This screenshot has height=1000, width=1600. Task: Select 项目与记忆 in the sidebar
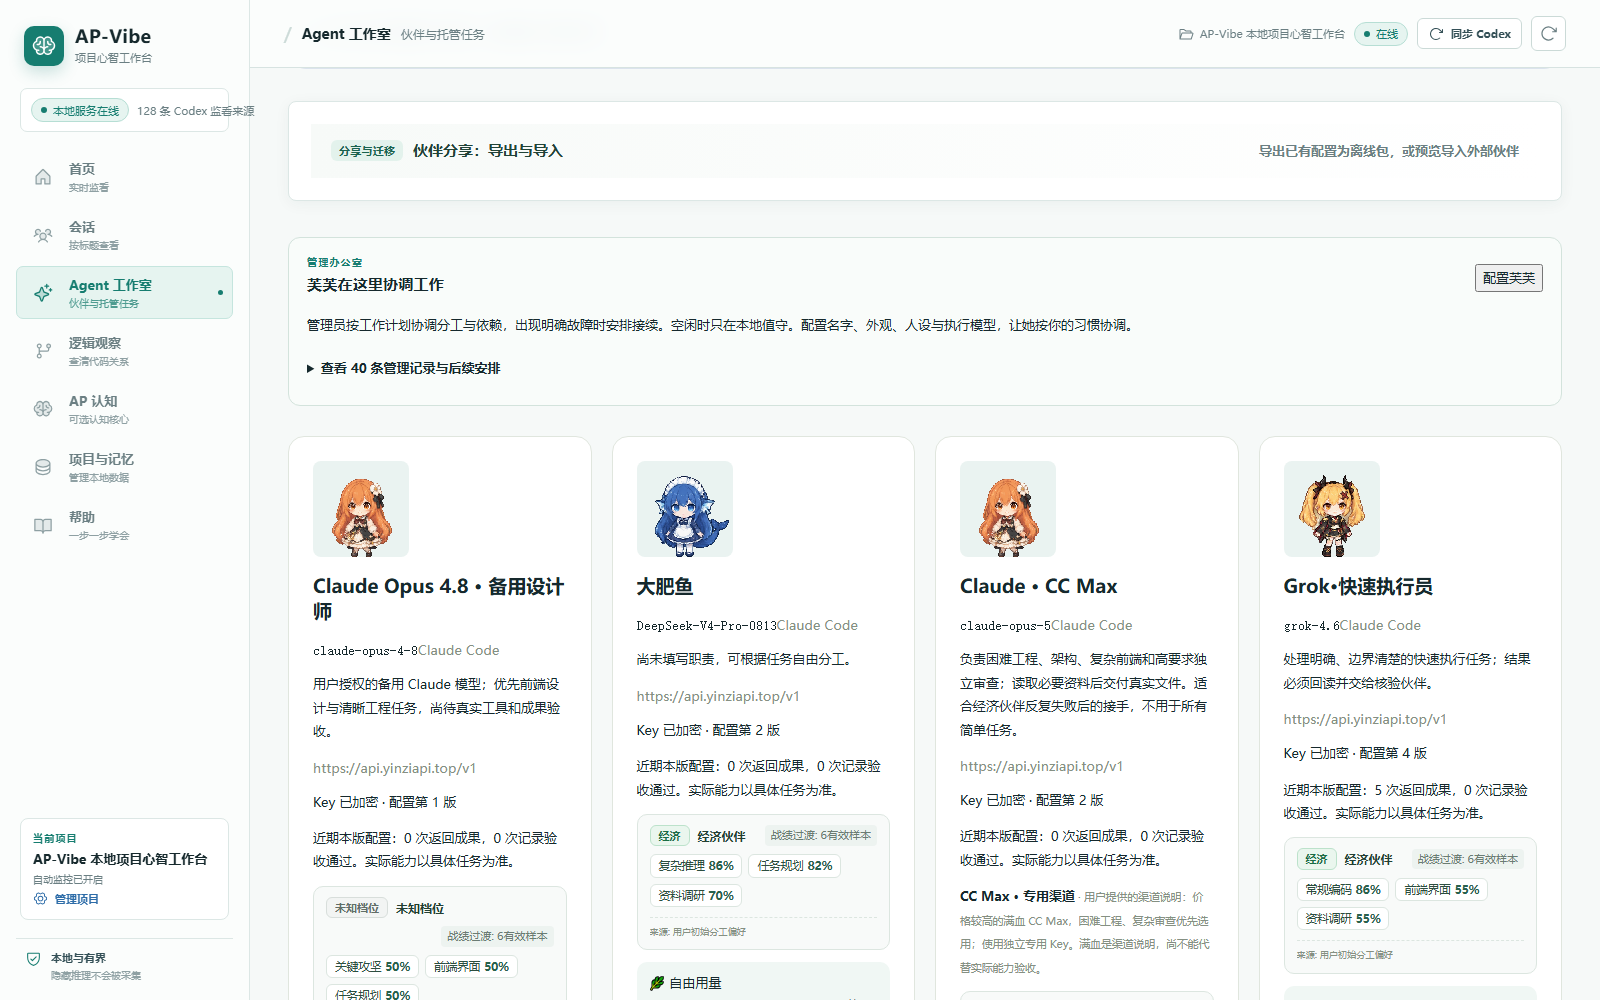124,467
